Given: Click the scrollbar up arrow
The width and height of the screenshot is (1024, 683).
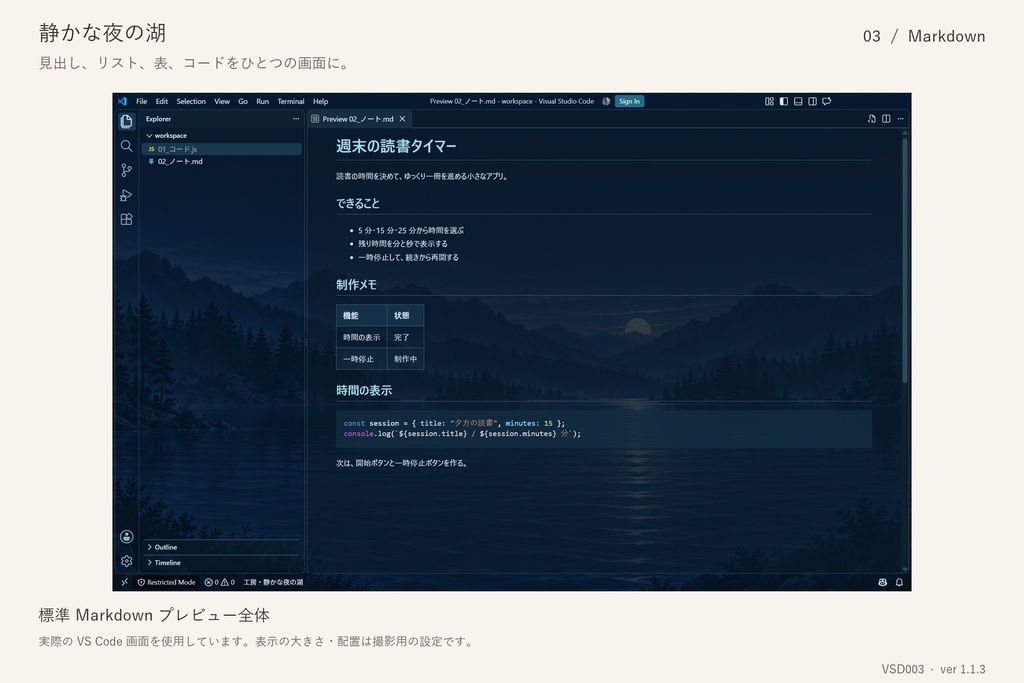Looking at the screenshot, I should (x=904, y=133).
